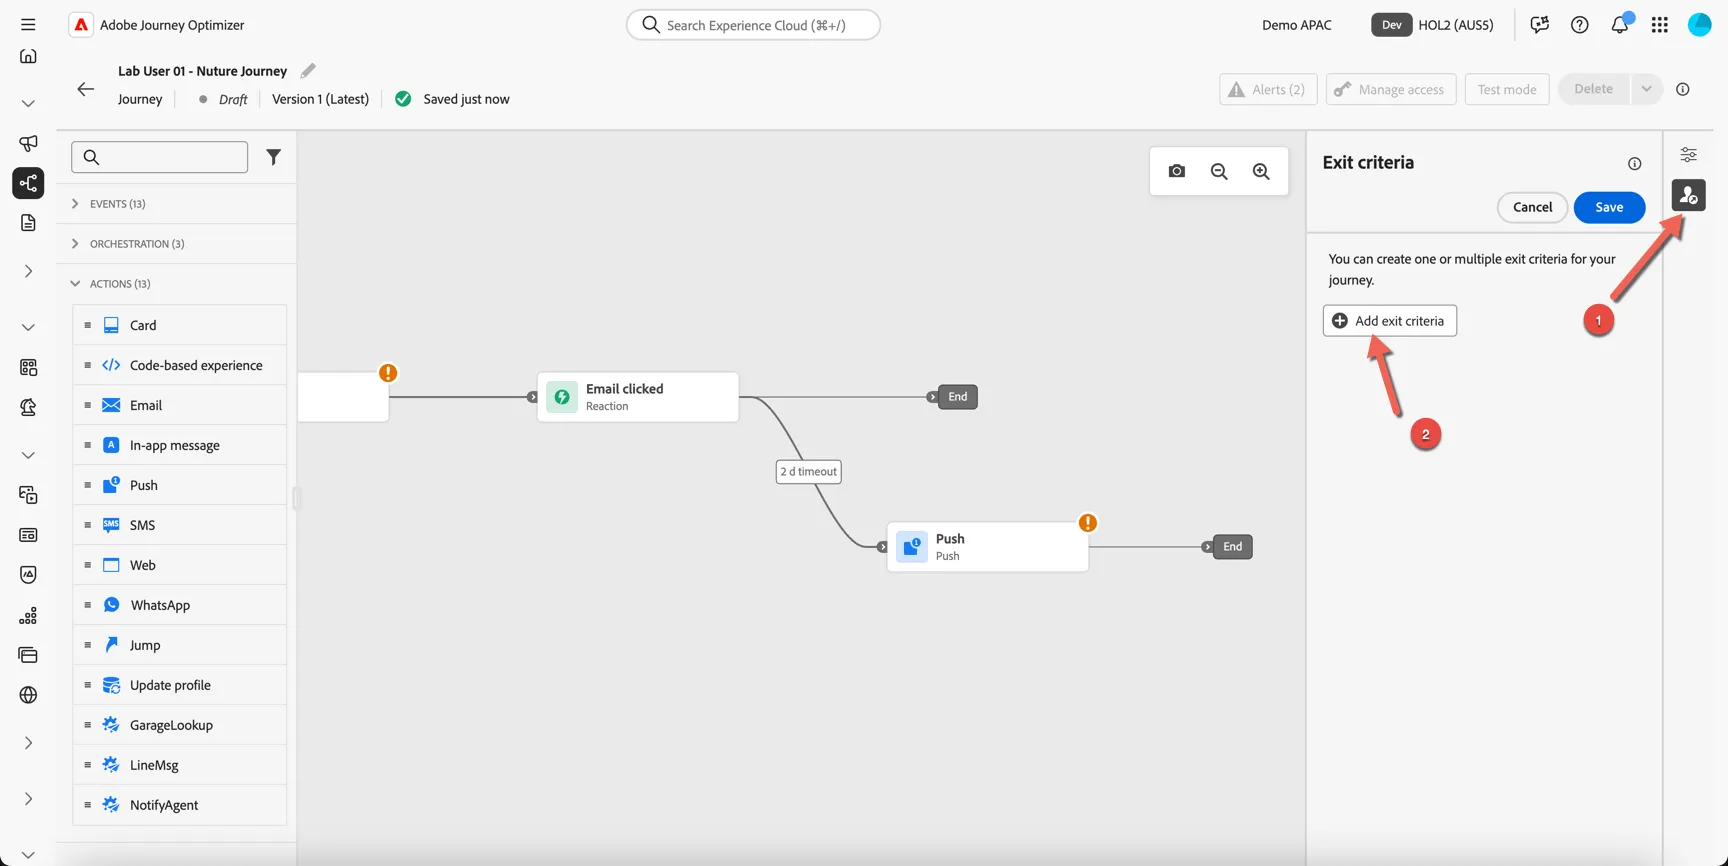
Task: Open the hamburger navigation menu
Action: click(x=28, y=24)
